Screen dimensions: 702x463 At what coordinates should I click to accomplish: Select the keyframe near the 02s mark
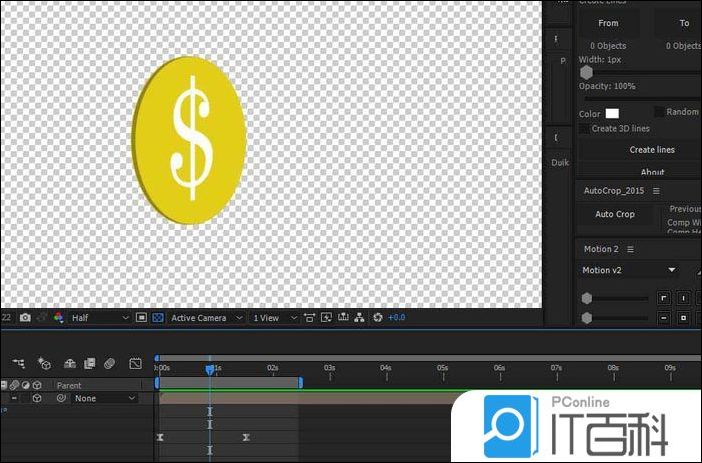[x=246, y=437]
